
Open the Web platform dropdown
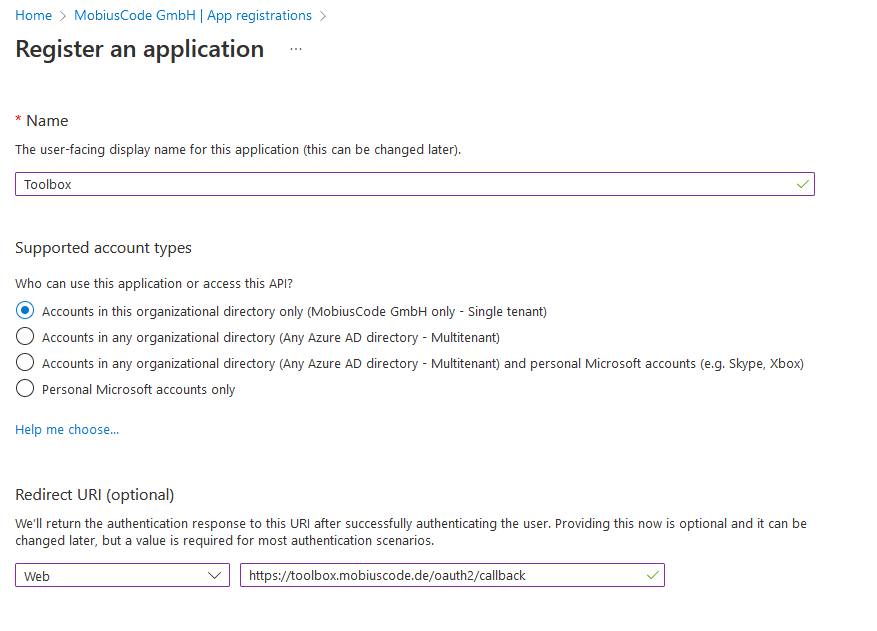click(x=120, y=575)
